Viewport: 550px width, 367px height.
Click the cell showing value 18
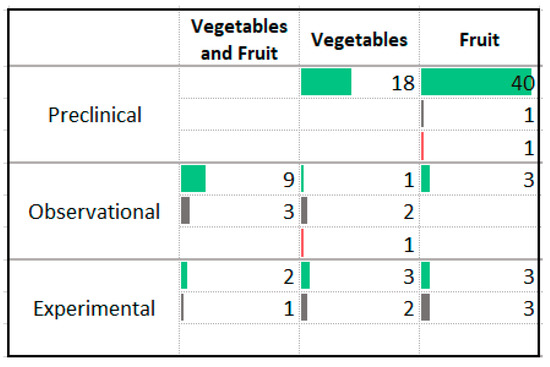click(x=359, y=82)
